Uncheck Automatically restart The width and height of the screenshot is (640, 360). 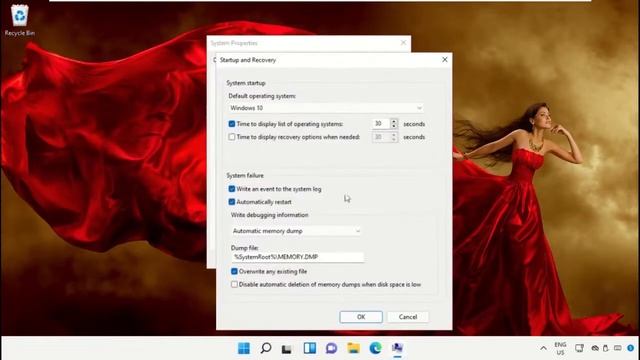(x=232, y=202)
